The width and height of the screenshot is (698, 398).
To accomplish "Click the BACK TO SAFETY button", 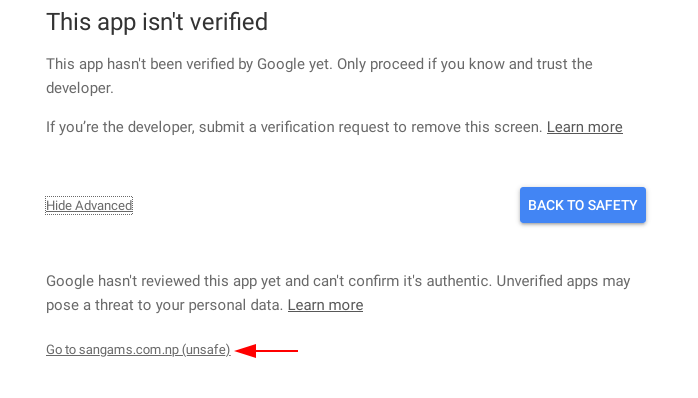I will [583, 205].
